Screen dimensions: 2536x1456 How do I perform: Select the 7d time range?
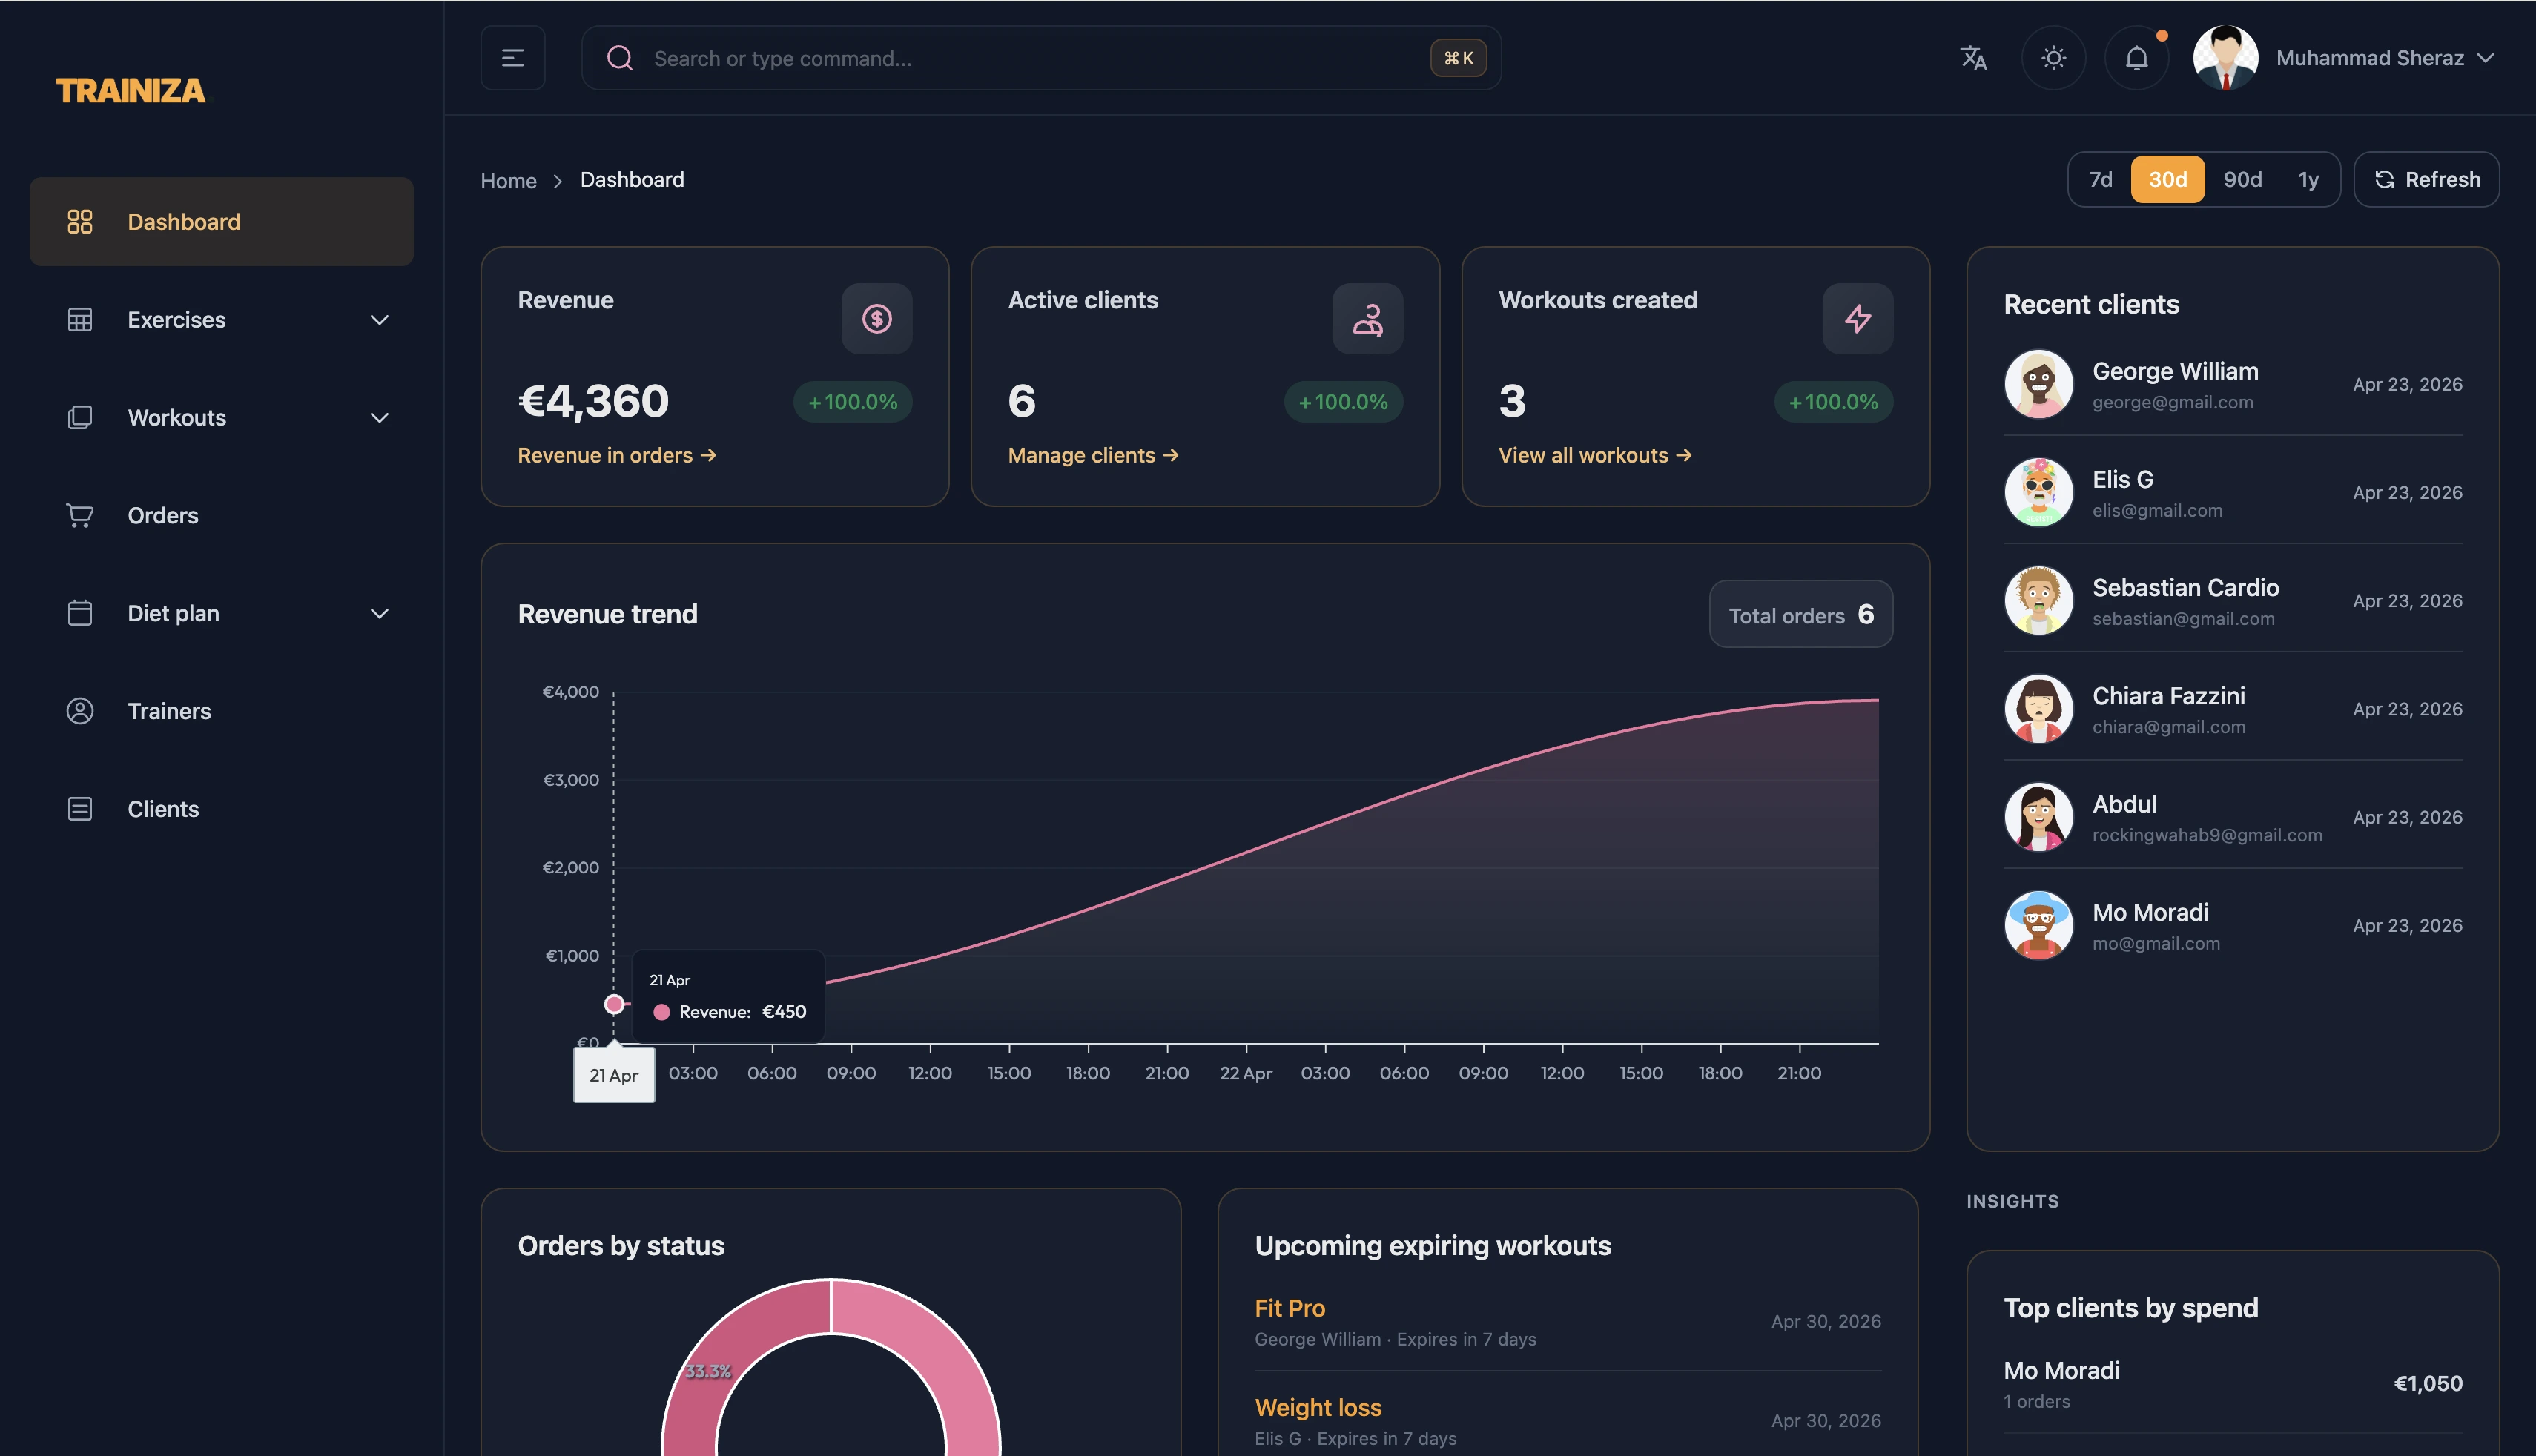[2101, 180]
